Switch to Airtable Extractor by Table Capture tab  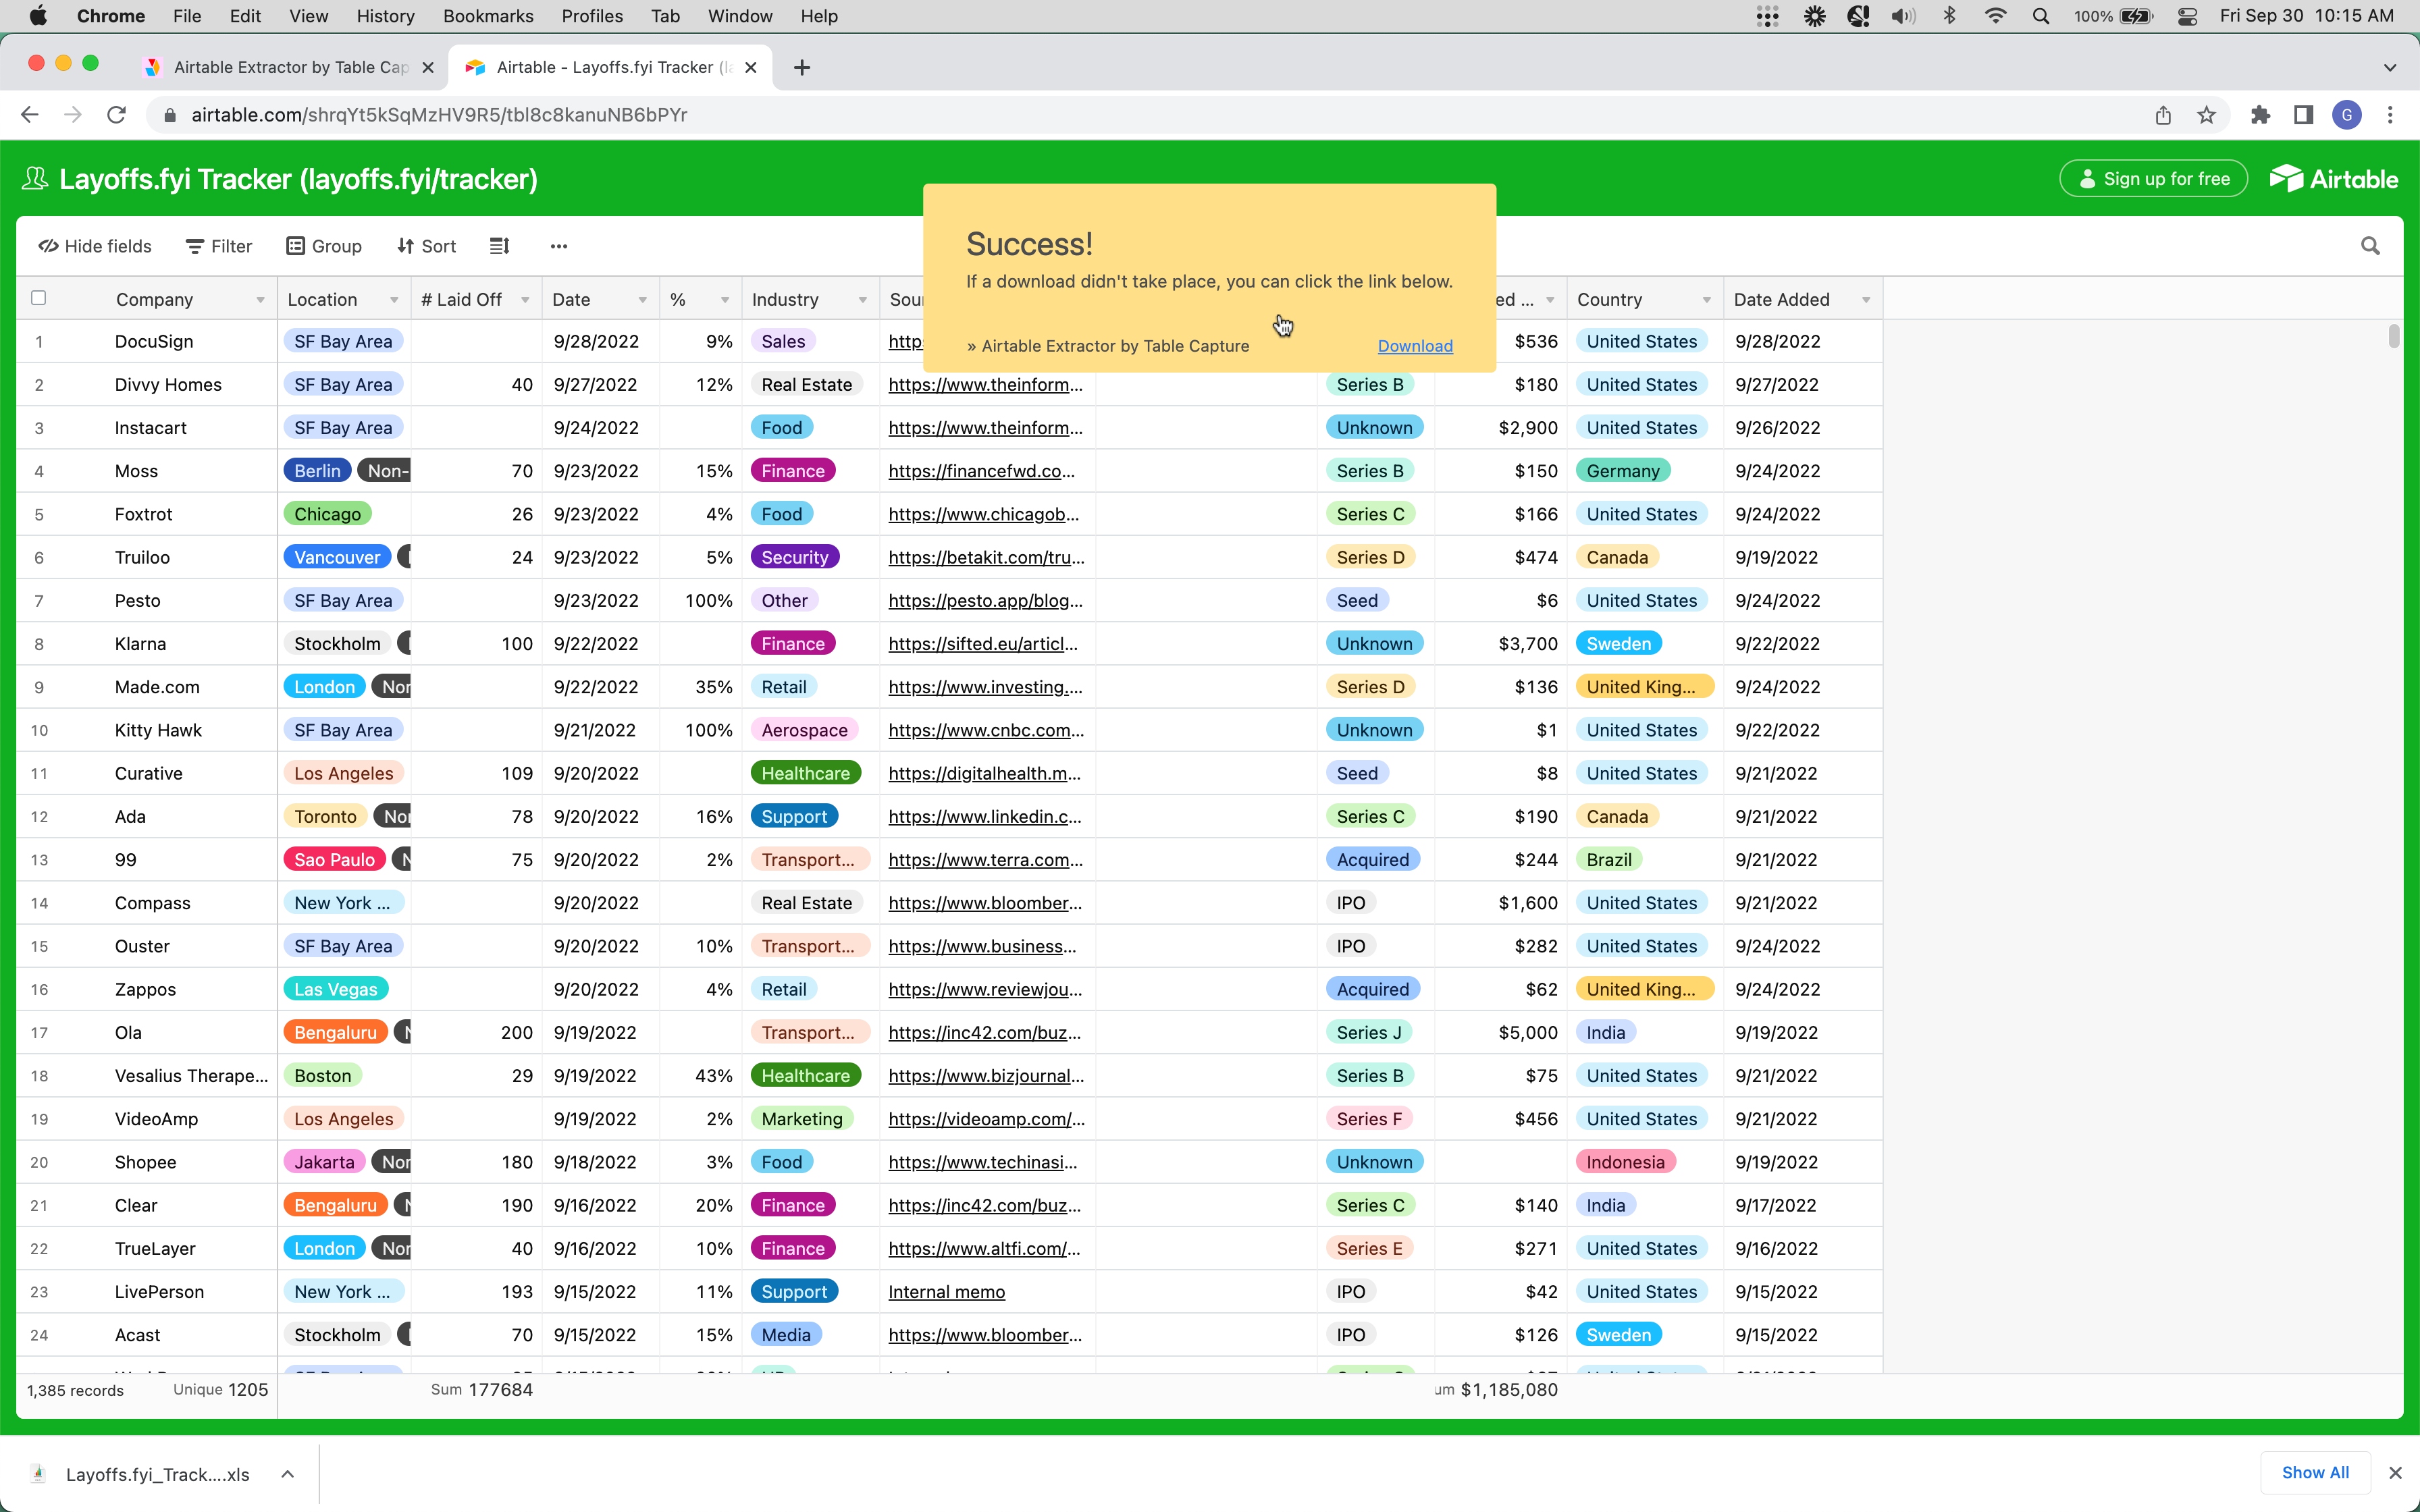290,67
